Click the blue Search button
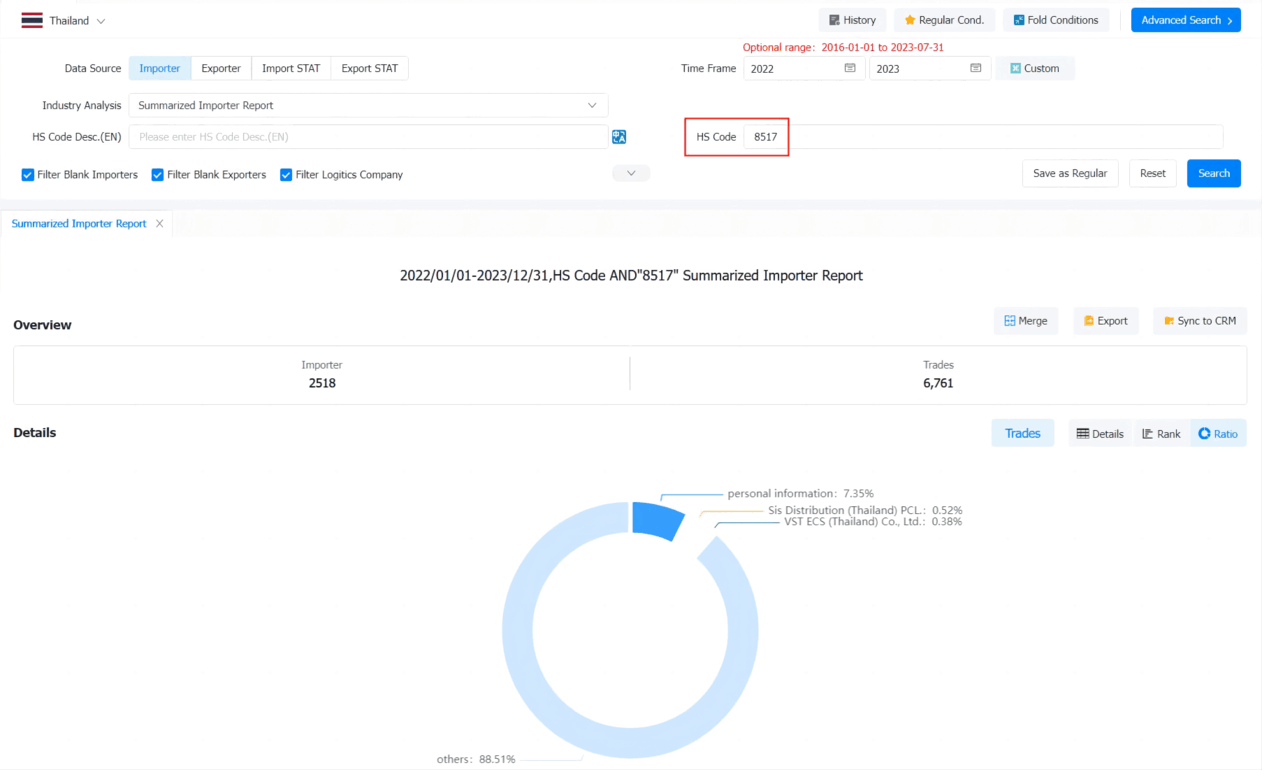 pos(1214,173)
